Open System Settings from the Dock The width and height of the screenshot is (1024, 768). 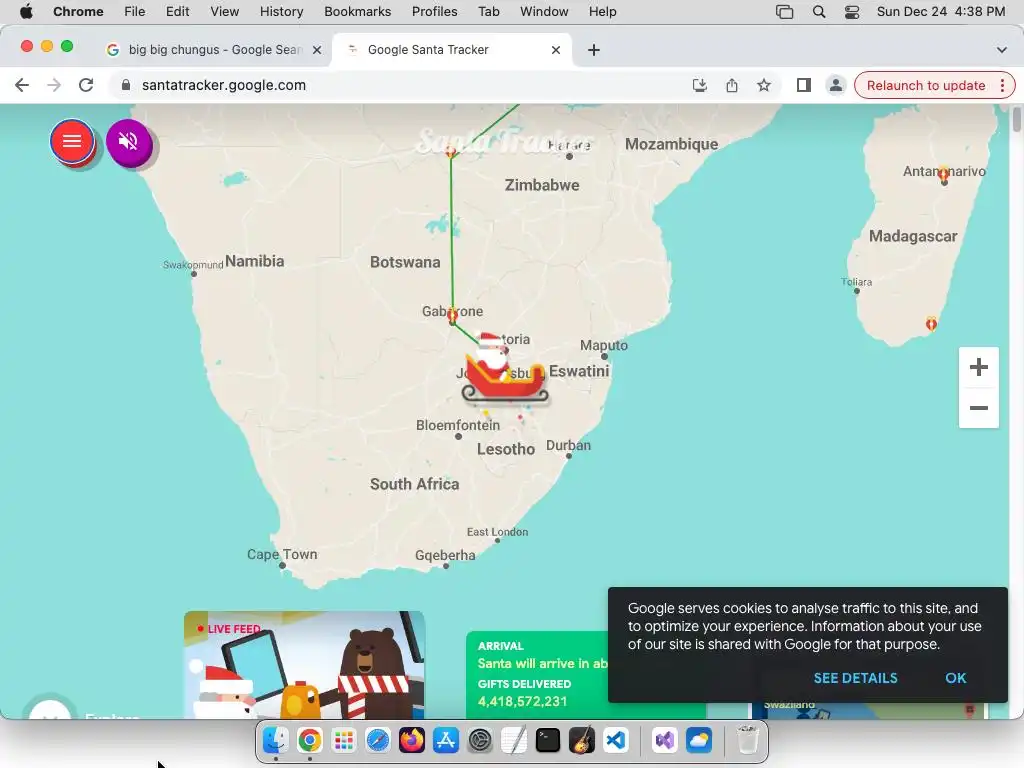point(480,740)
